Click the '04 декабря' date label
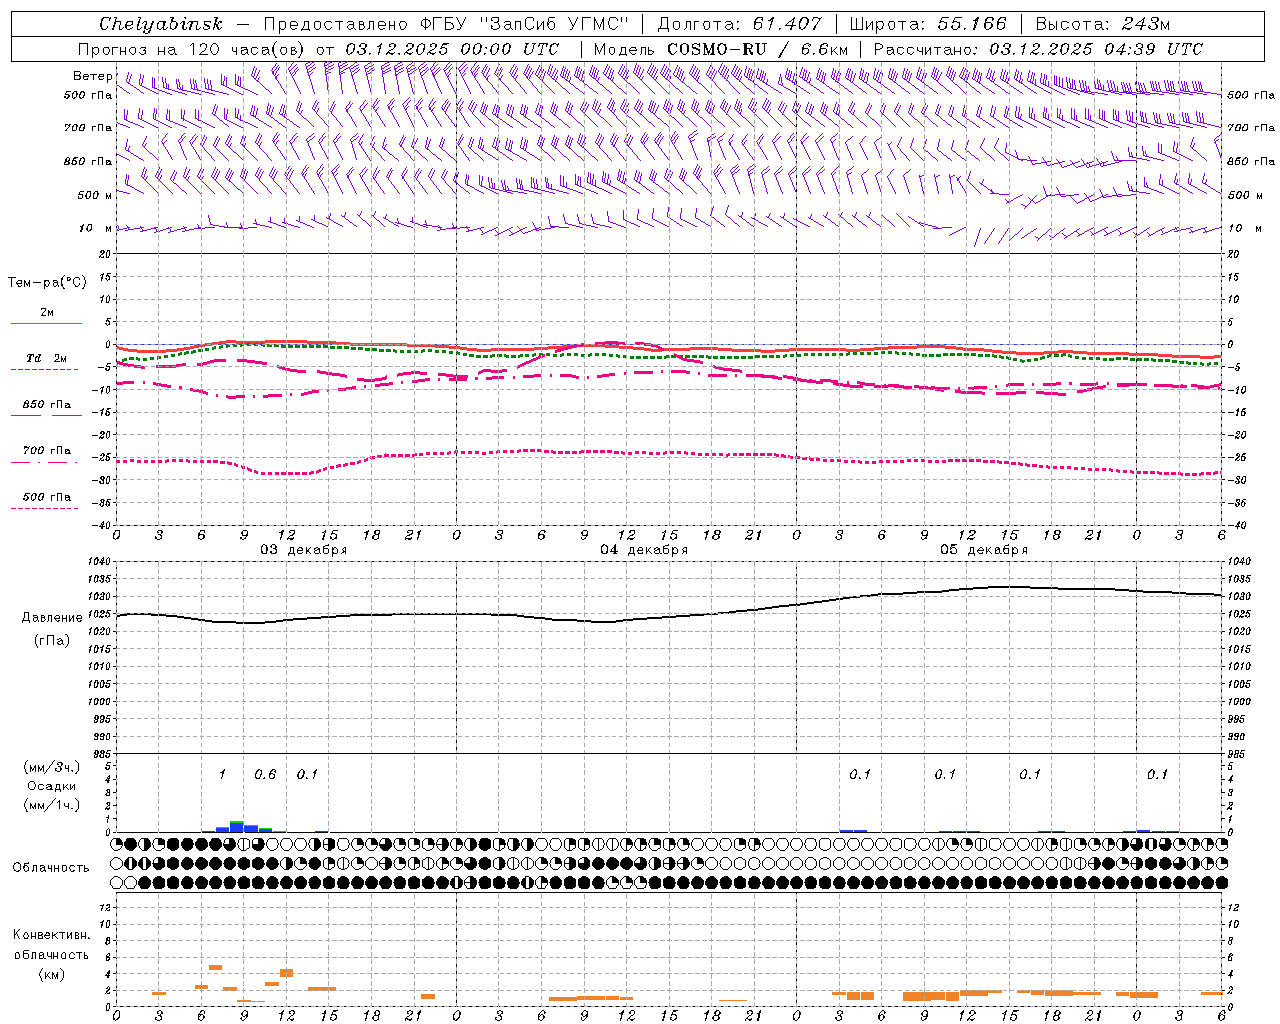 tap(644, 550)
